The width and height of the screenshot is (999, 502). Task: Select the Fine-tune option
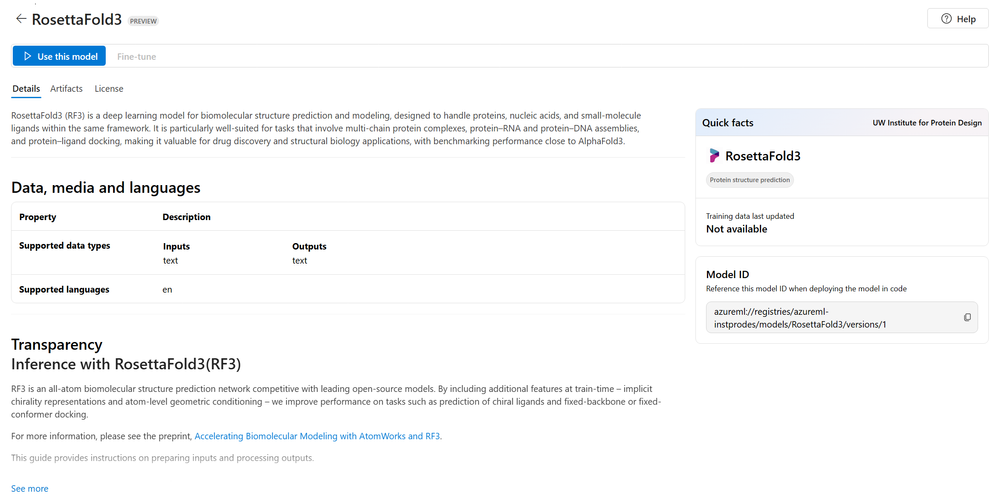pos(136,57)
